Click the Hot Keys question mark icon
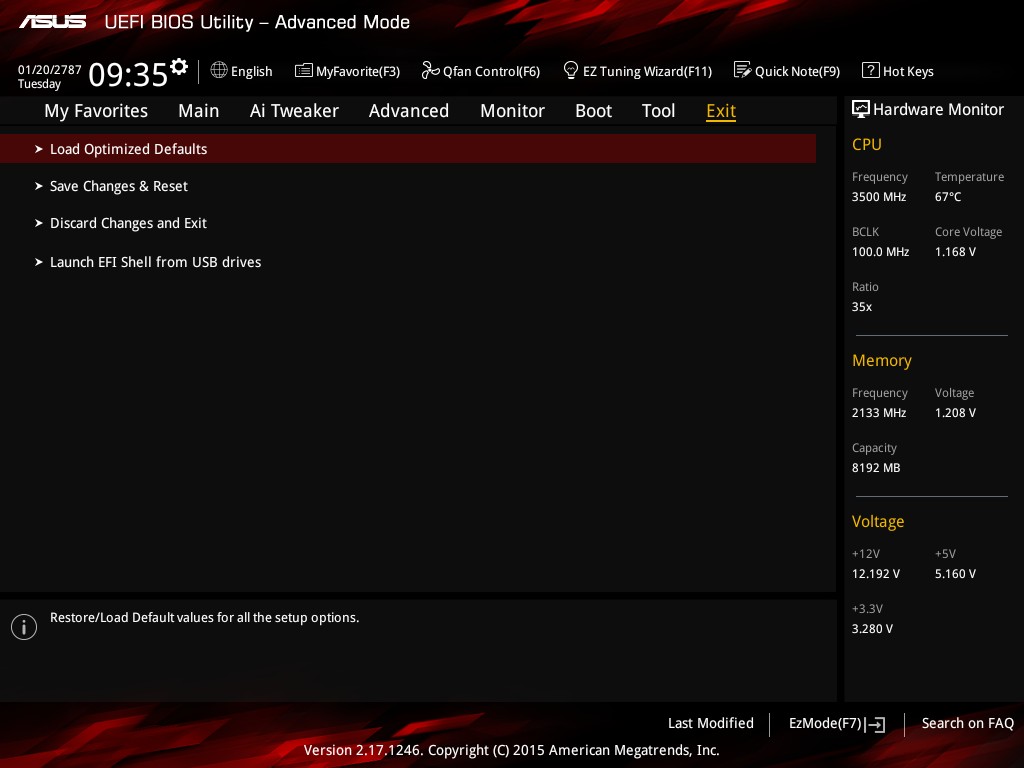The image size is (1024, 768). 871,70
